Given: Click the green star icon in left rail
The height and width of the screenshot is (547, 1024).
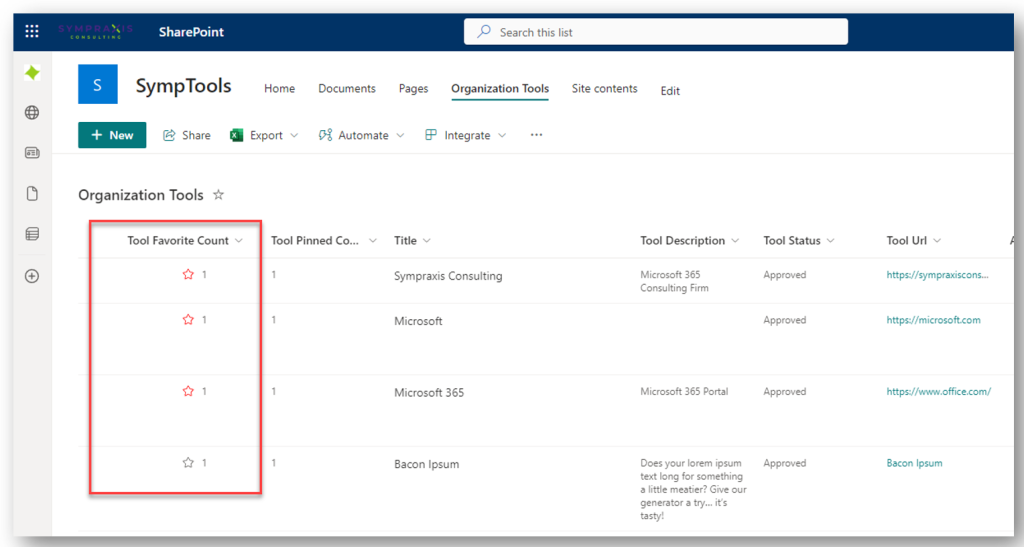Looking at the screenshot, I should click(32, 72).
